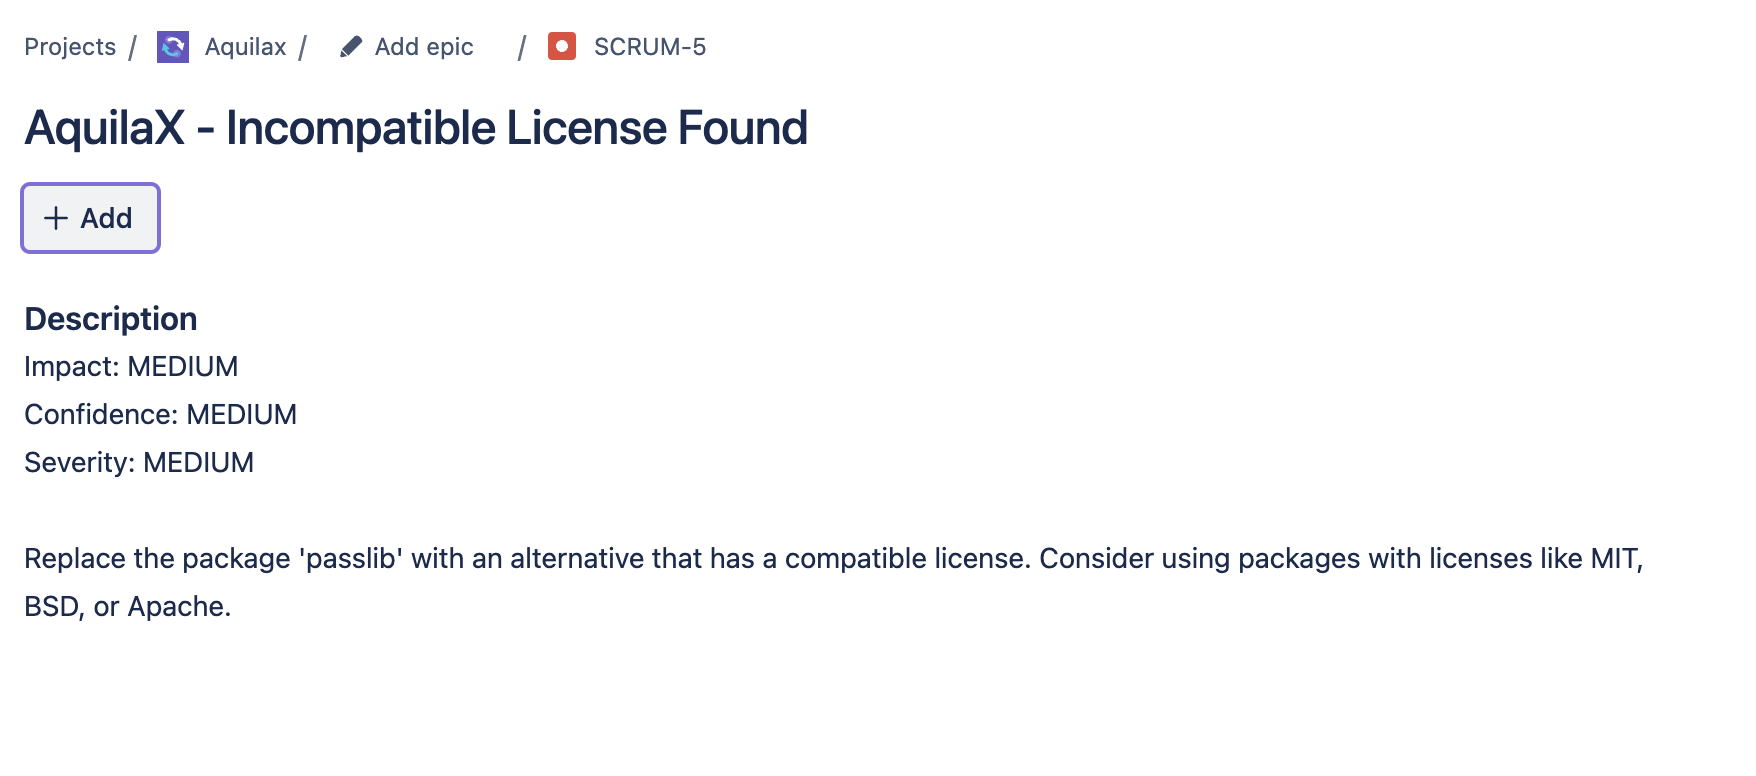Open the Projects breadcrumb link
Image resolution: width=1756 pixels, height=776 pixels.
click(x=70, y=47)
